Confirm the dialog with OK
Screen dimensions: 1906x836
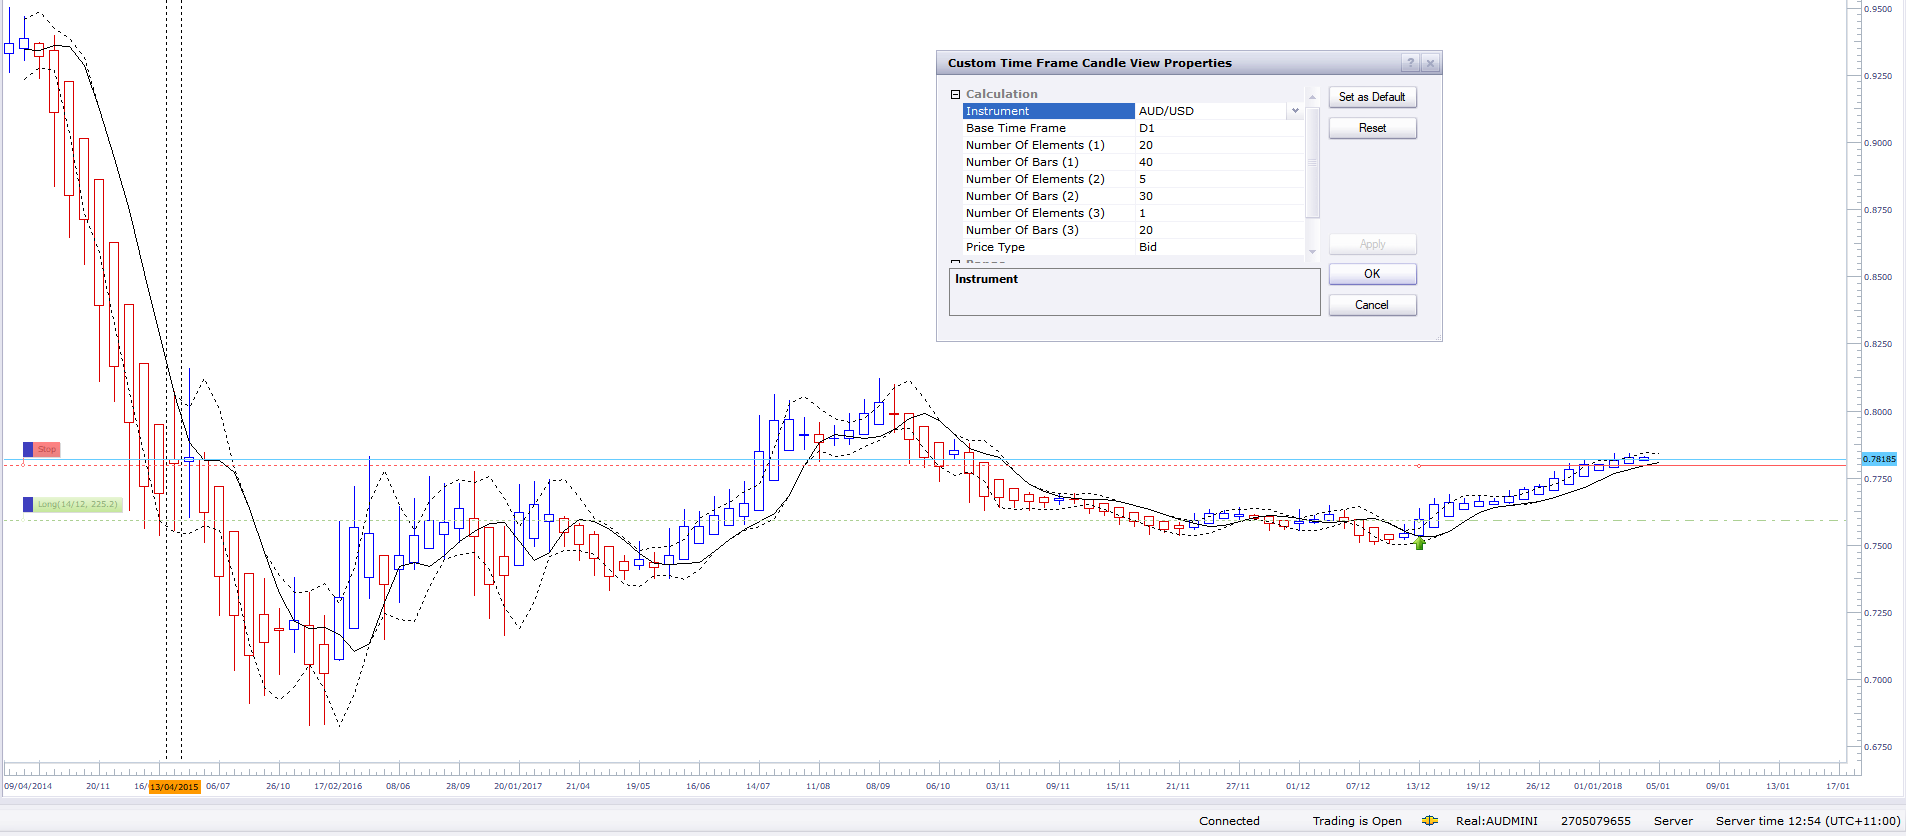[x=1372, y=274]
